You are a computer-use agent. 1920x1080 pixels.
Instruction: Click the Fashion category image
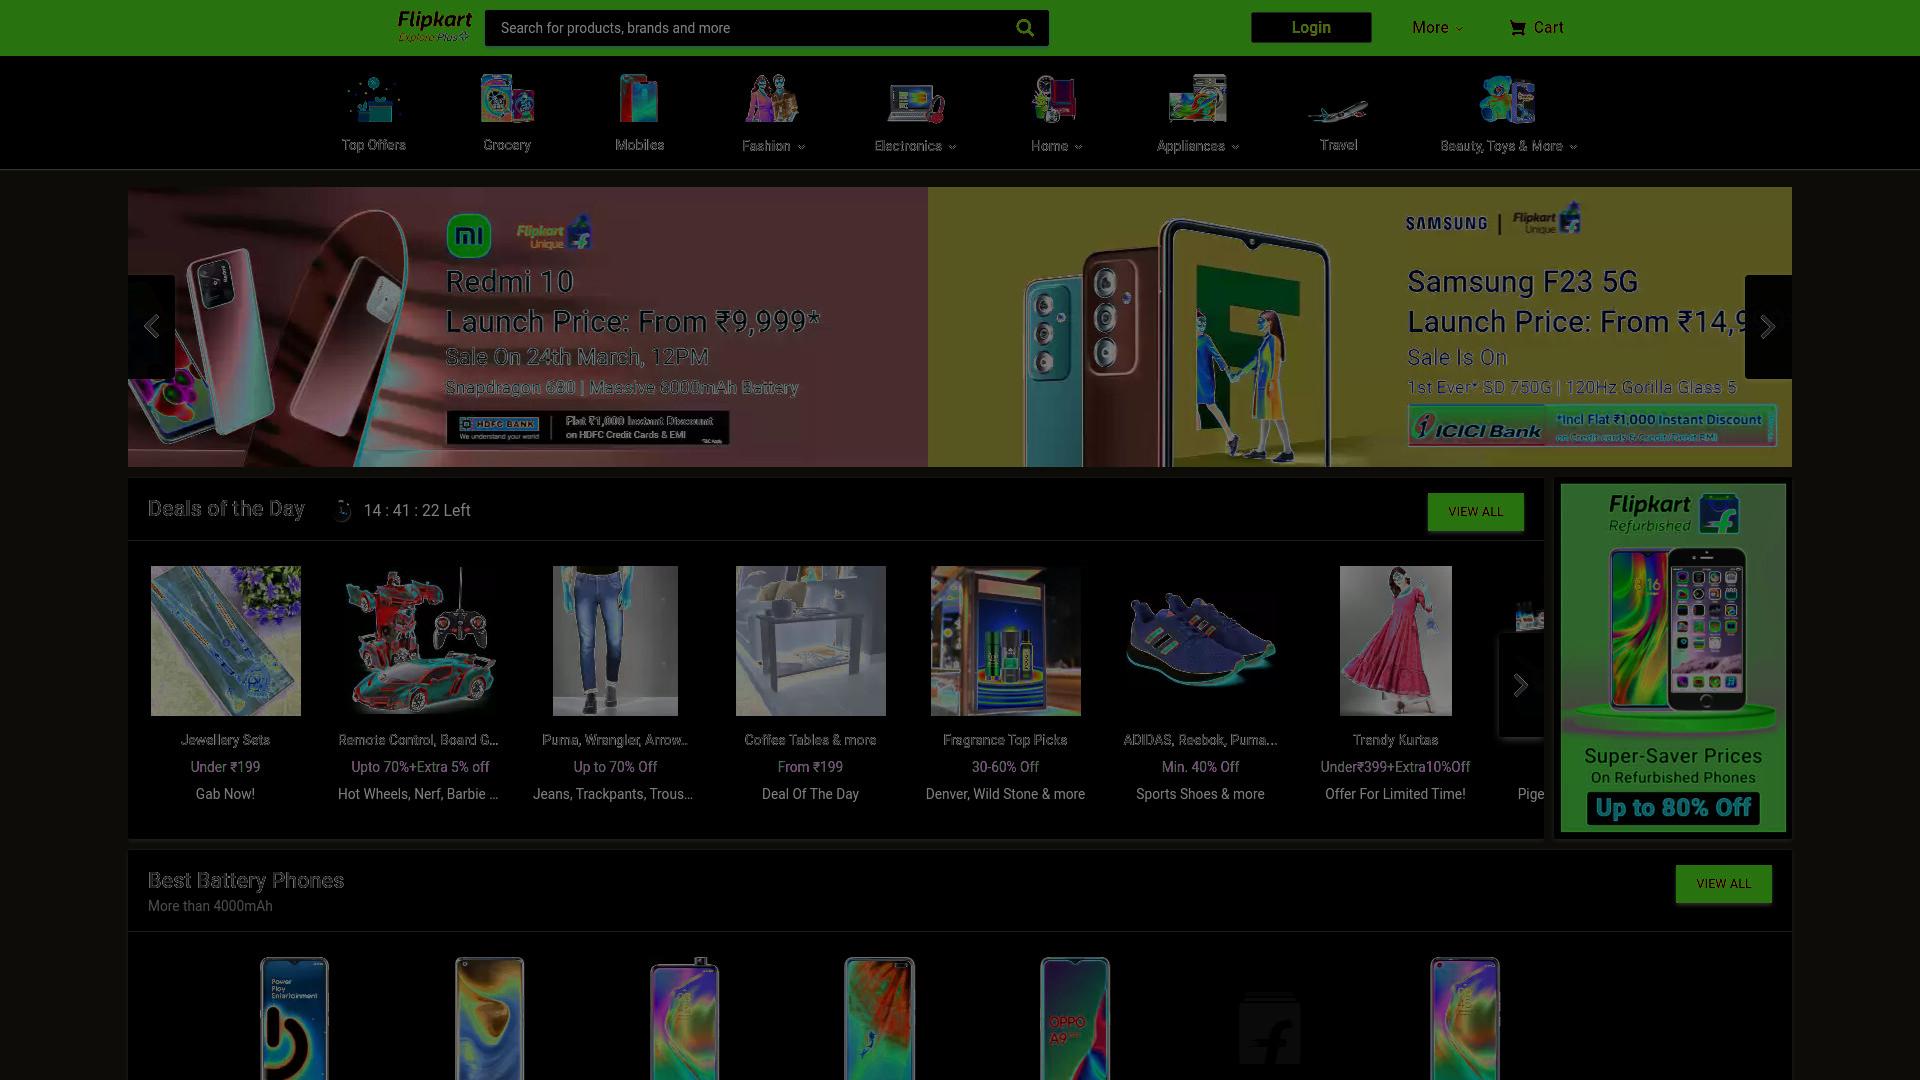(772, 100)
